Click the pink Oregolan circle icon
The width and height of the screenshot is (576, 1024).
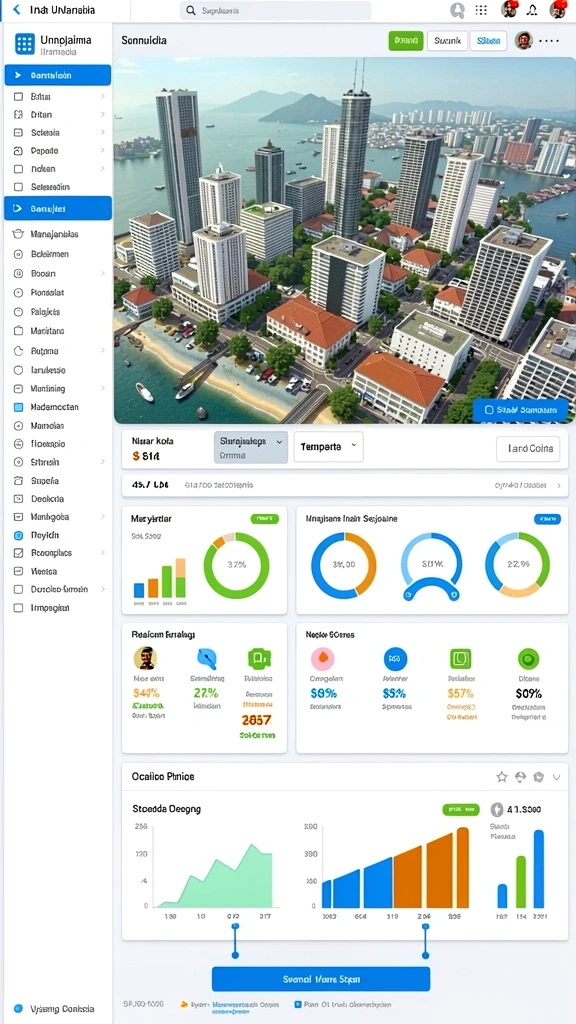323,659
